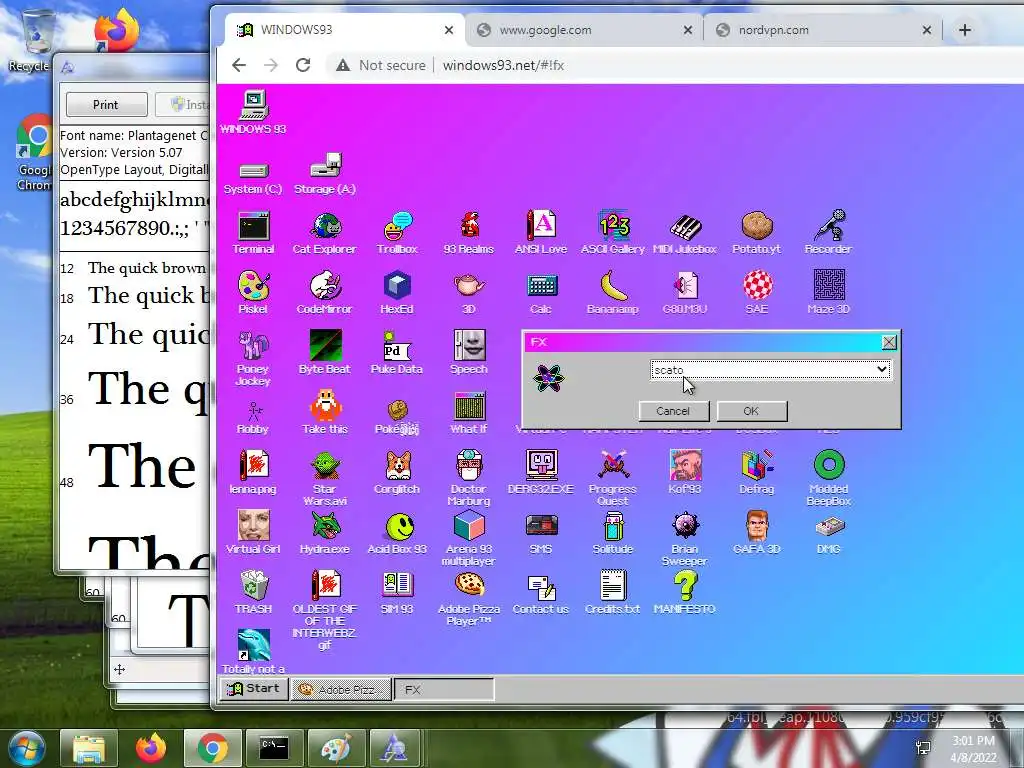
Task: Open HexEd cube icon
Action: pos(397,293)
